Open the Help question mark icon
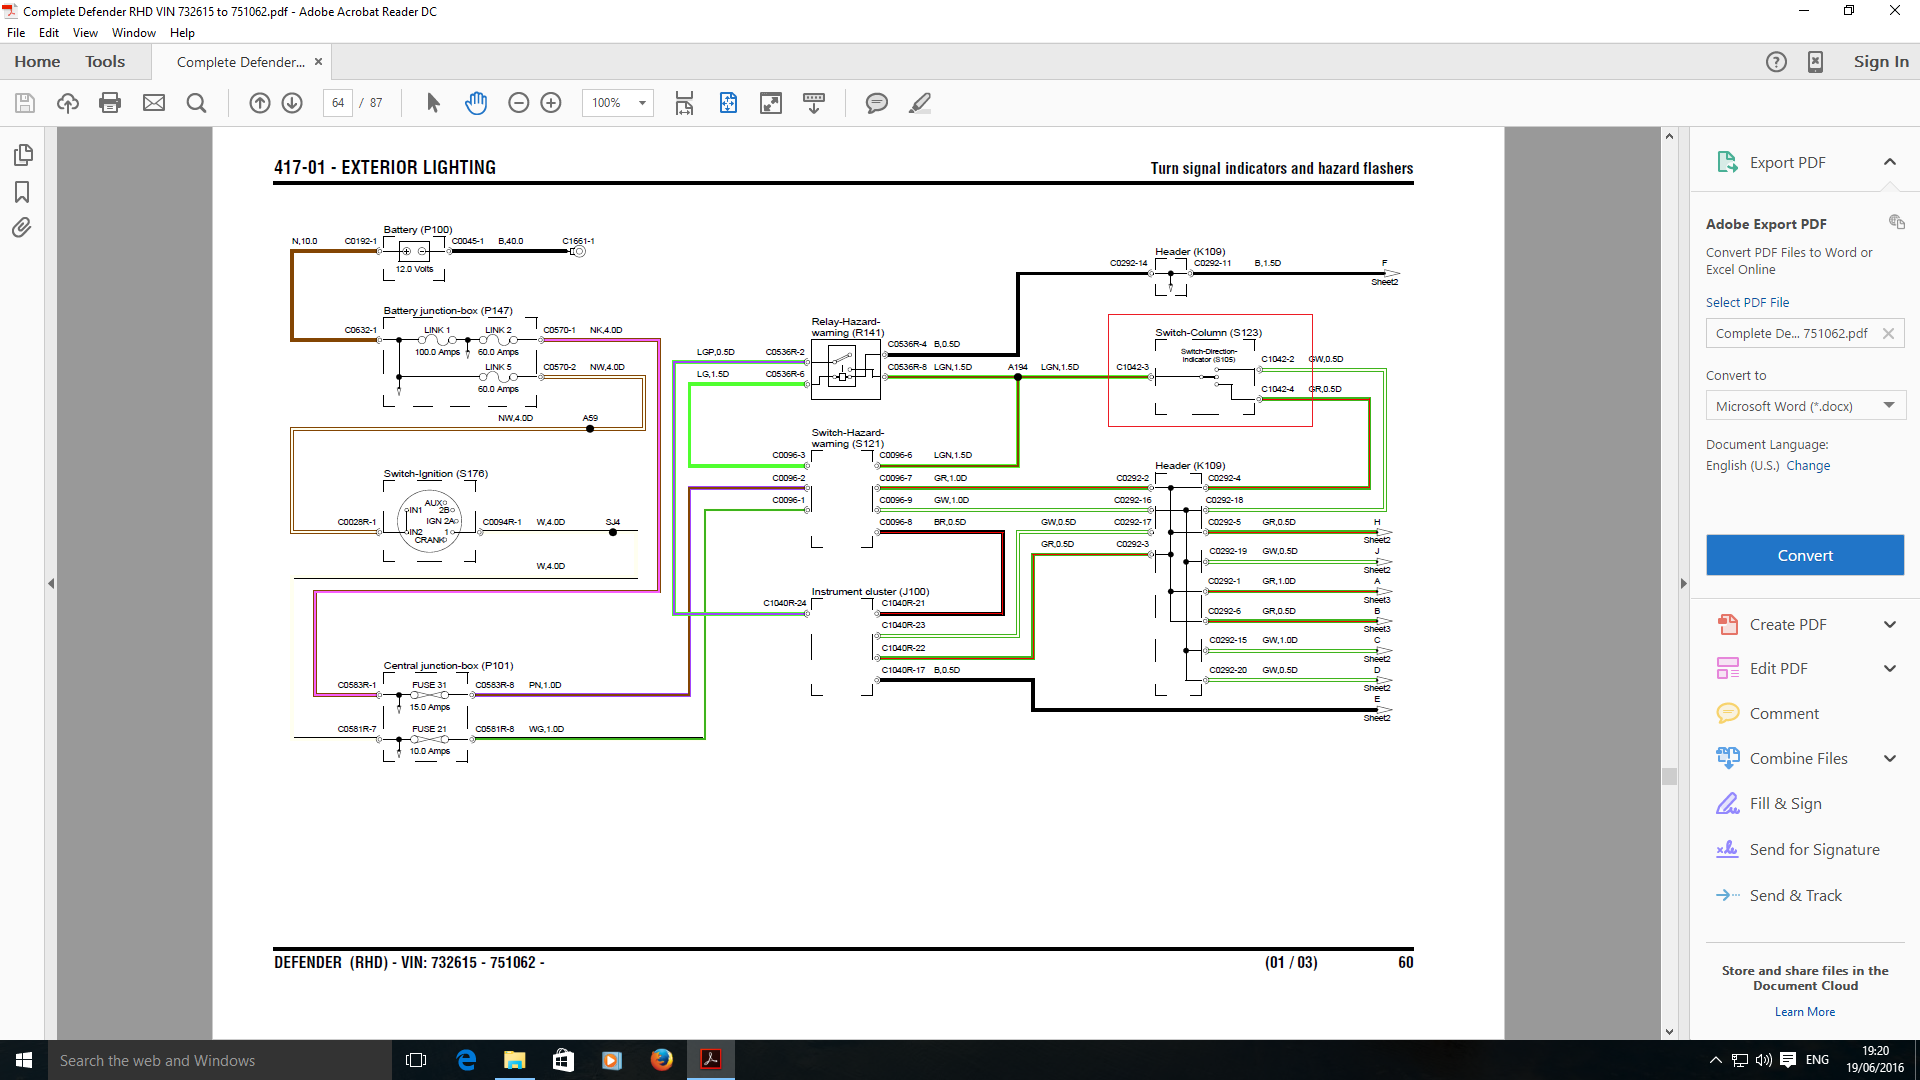Image resolution: width=1920 pixels, height=1080 pixels. 1776,62
